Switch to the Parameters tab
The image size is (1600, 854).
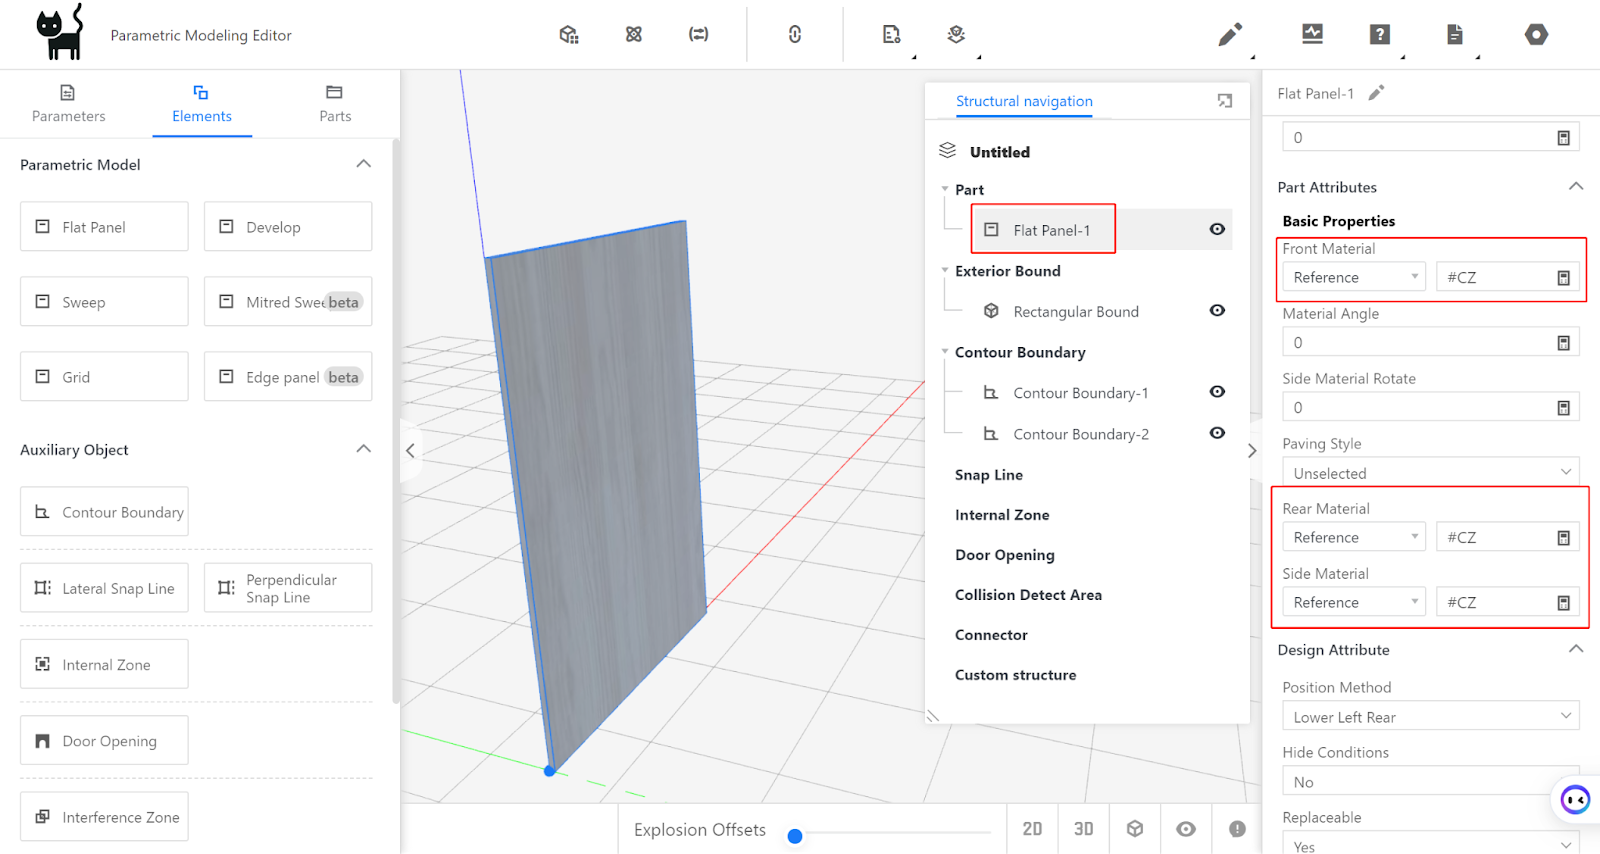(x=68, y=104)
